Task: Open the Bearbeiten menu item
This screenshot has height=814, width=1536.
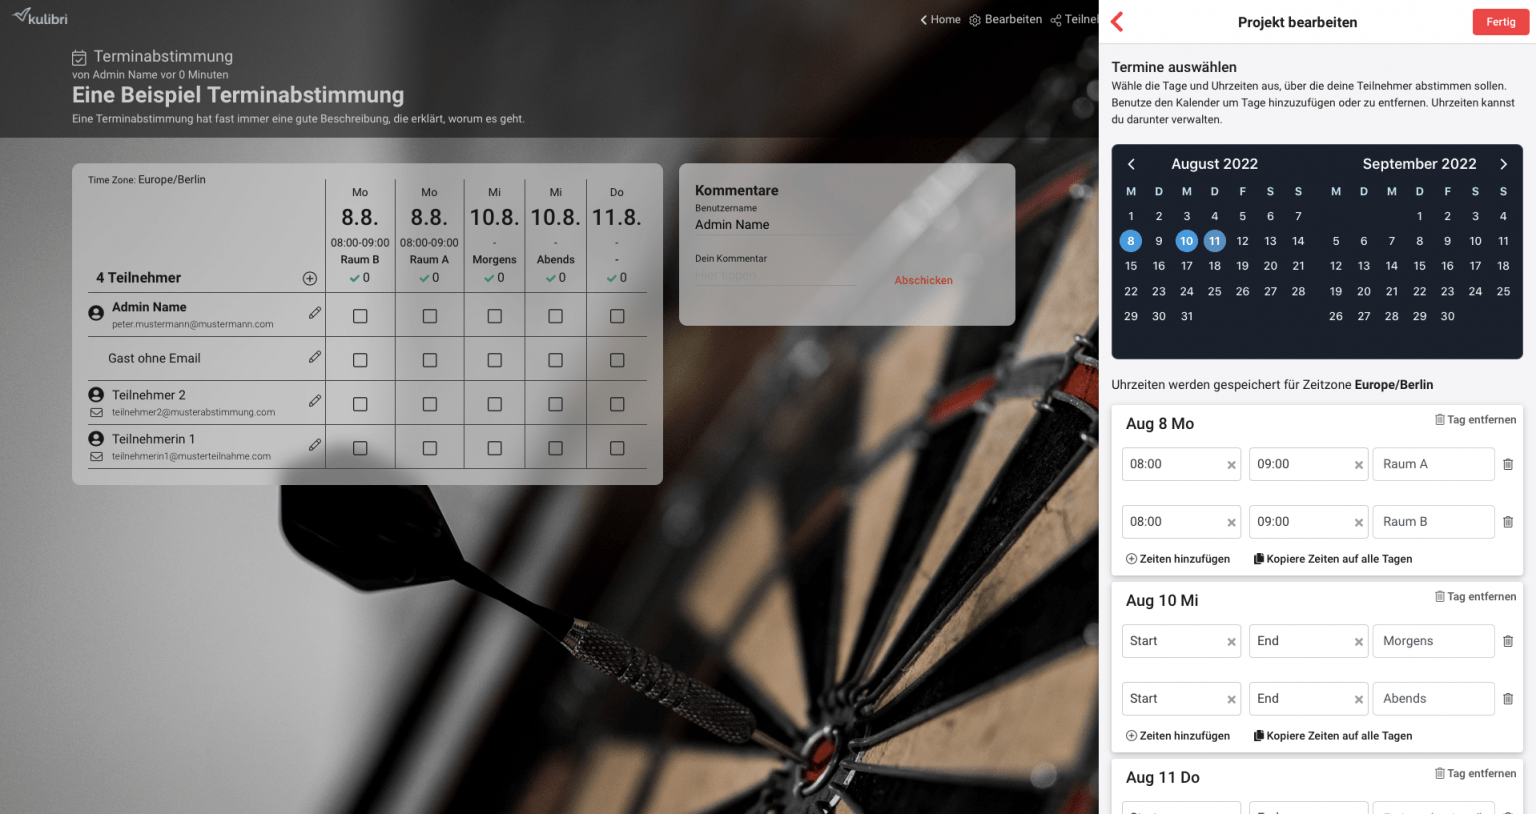Action: click(x=1005, y=20)
